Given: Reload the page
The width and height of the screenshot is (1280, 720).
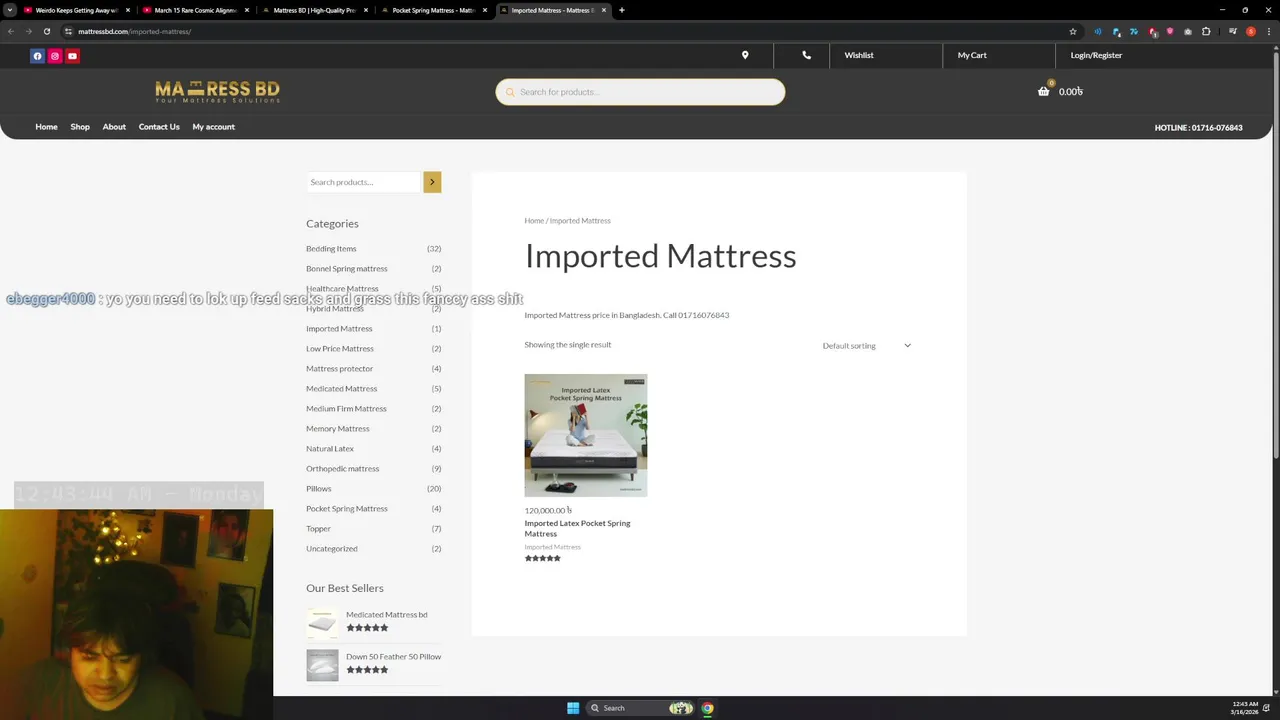Looking at the screenshot, I should click(x=46, y=31).
